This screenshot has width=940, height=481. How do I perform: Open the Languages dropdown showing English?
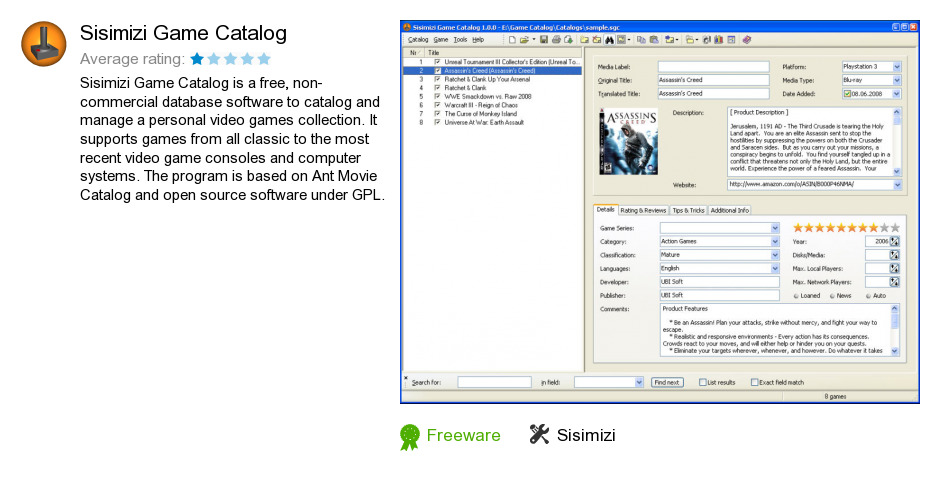pos(775,269)
